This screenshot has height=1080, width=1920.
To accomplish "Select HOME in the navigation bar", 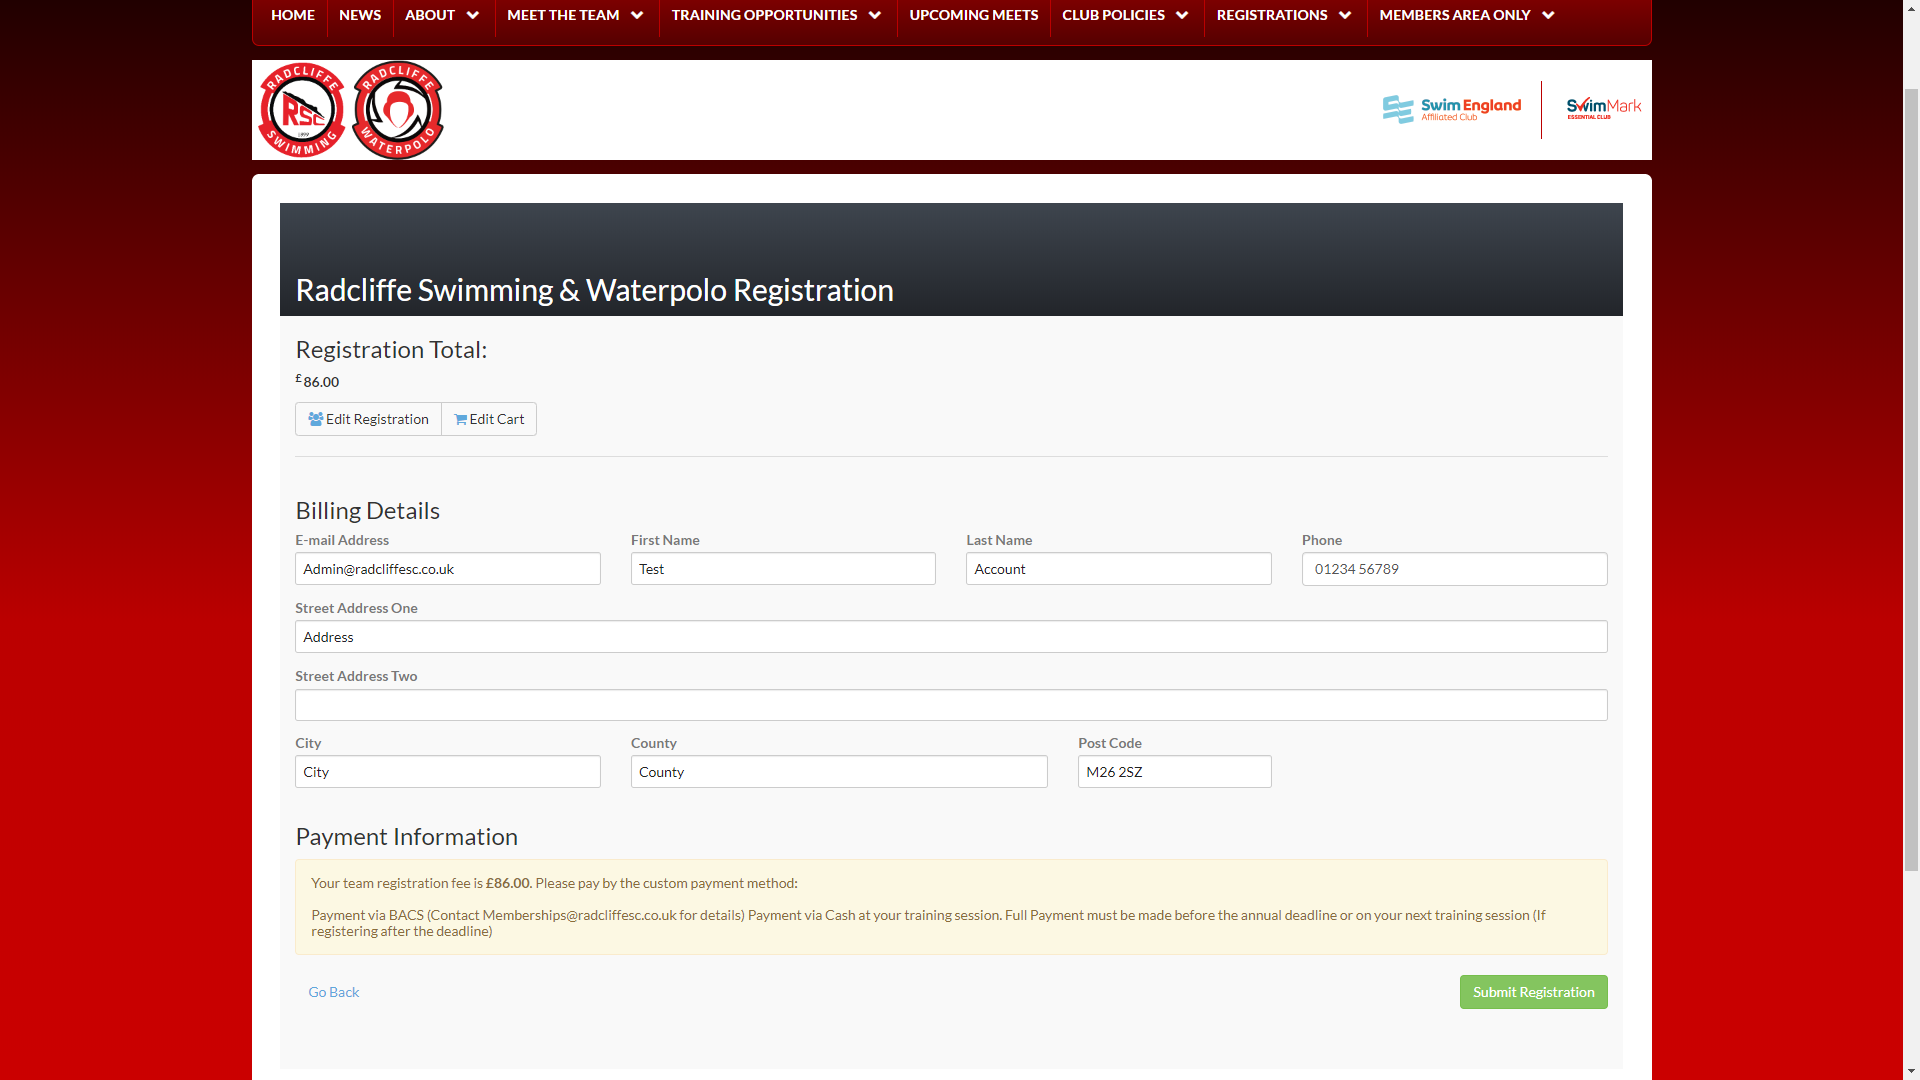I will click(x=292, y=15).
